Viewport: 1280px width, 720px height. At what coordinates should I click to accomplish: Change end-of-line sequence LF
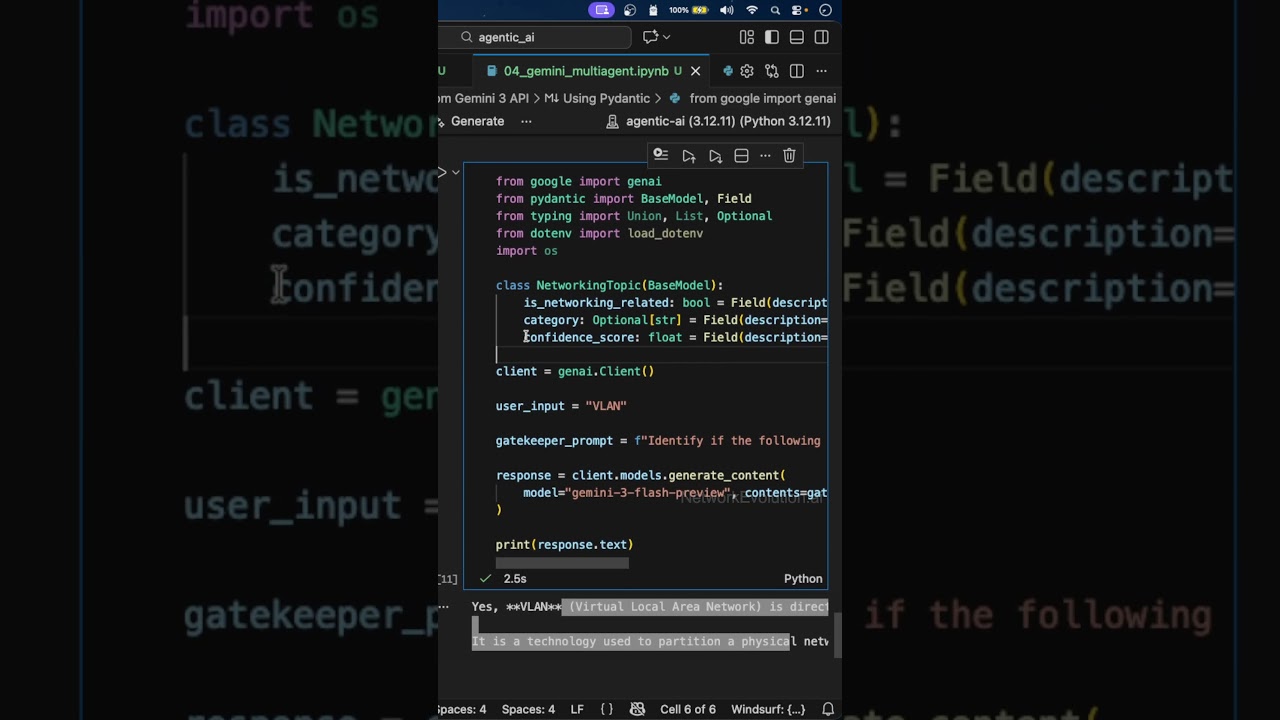pyautogui.click(x=577, y=709)
